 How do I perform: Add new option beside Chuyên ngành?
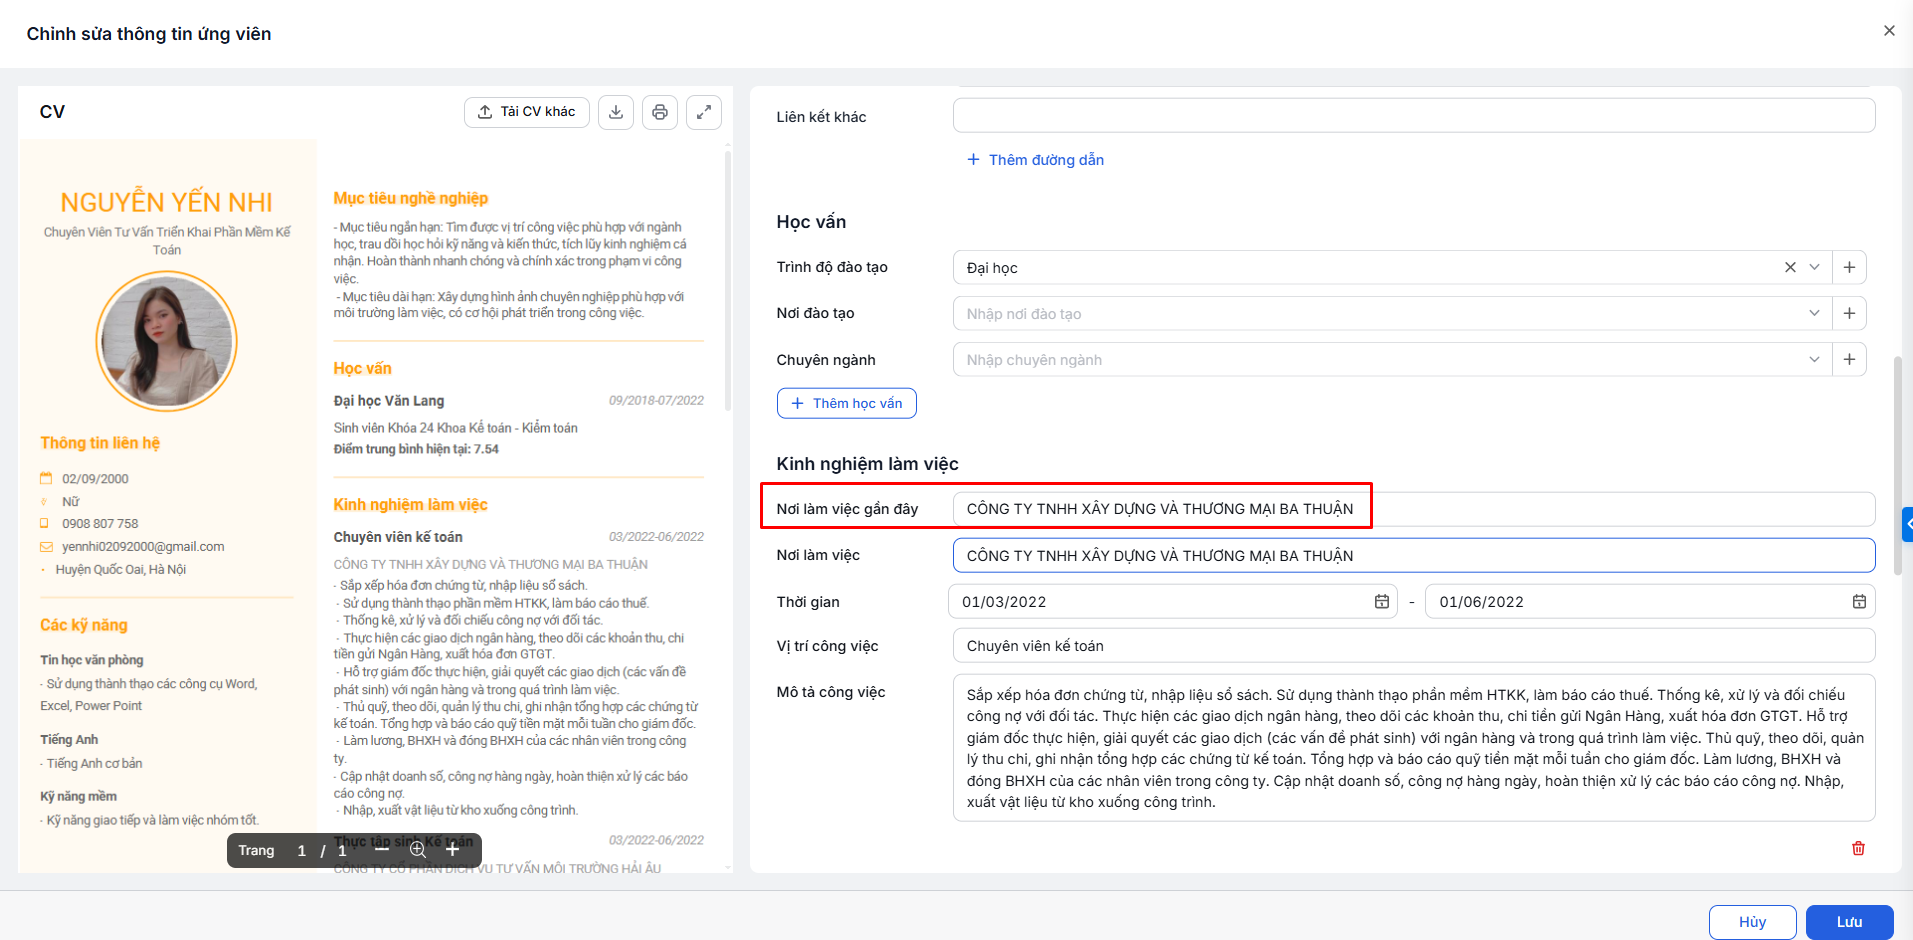tap(1849, 359)
